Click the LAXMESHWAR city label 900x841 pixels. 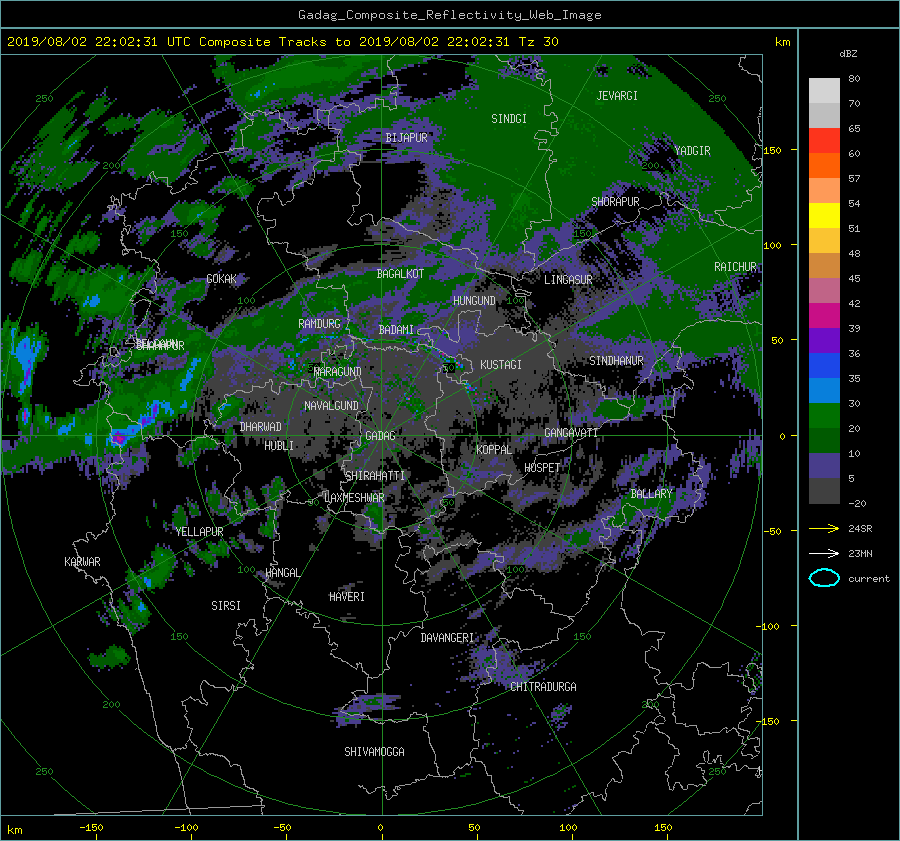354,498
